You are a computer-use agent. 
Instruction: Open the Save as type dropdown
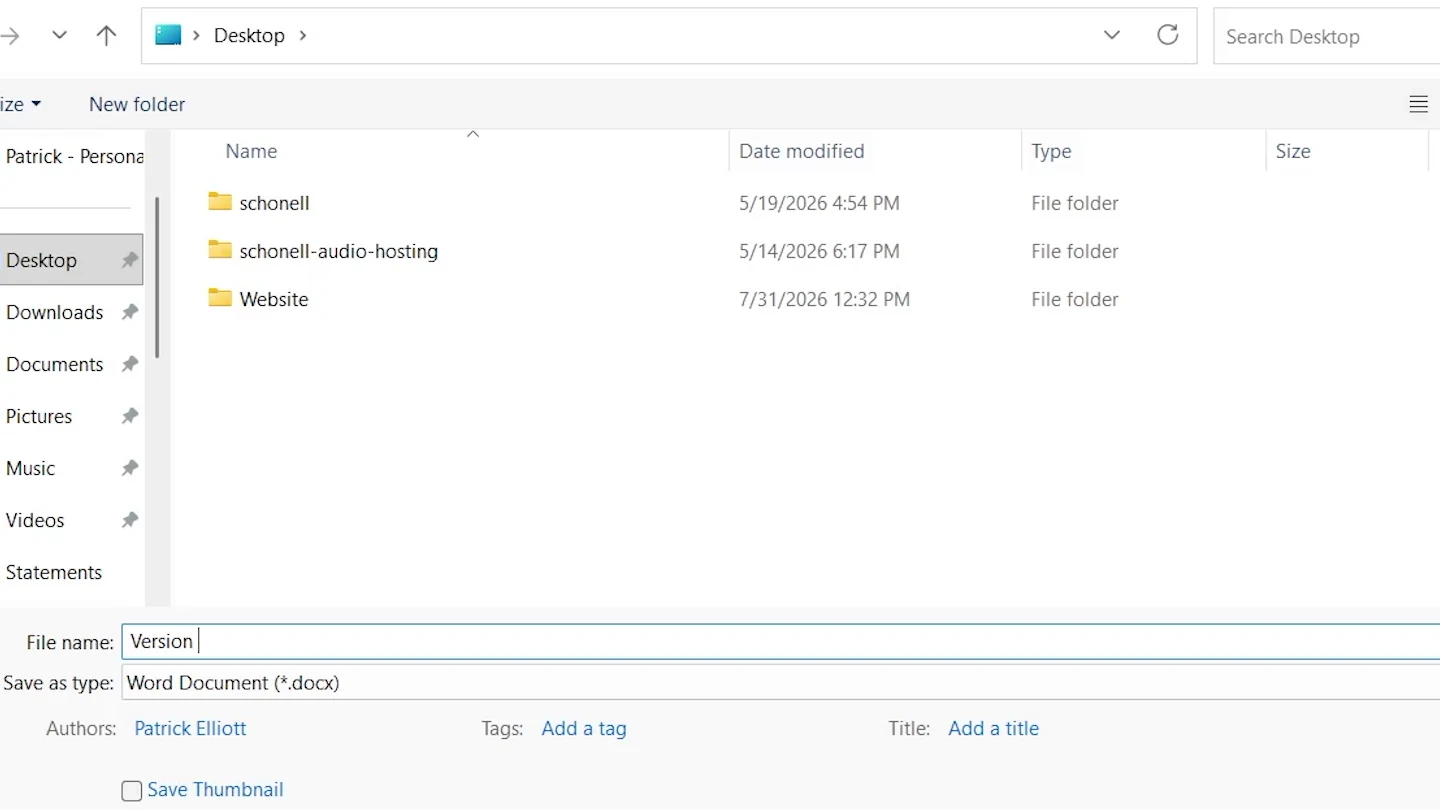pos(781,683)
